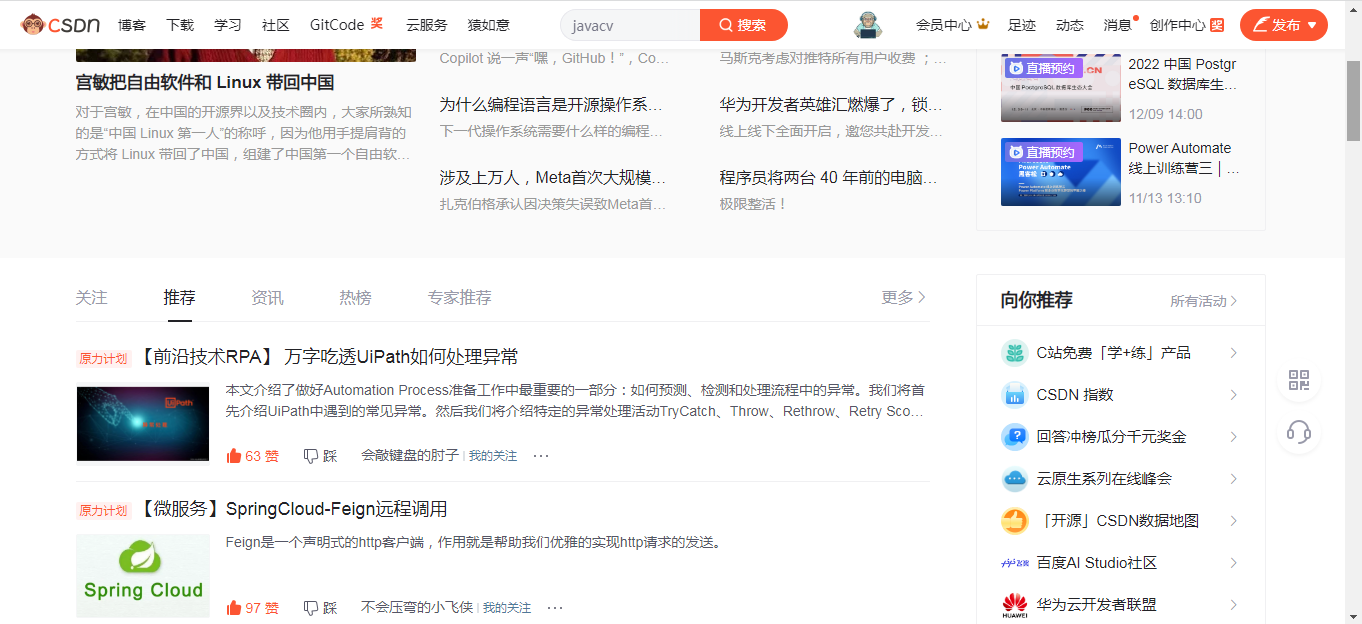
Task: Open 百度AI Studio社区 logo icon
Action: [1014, 563]
